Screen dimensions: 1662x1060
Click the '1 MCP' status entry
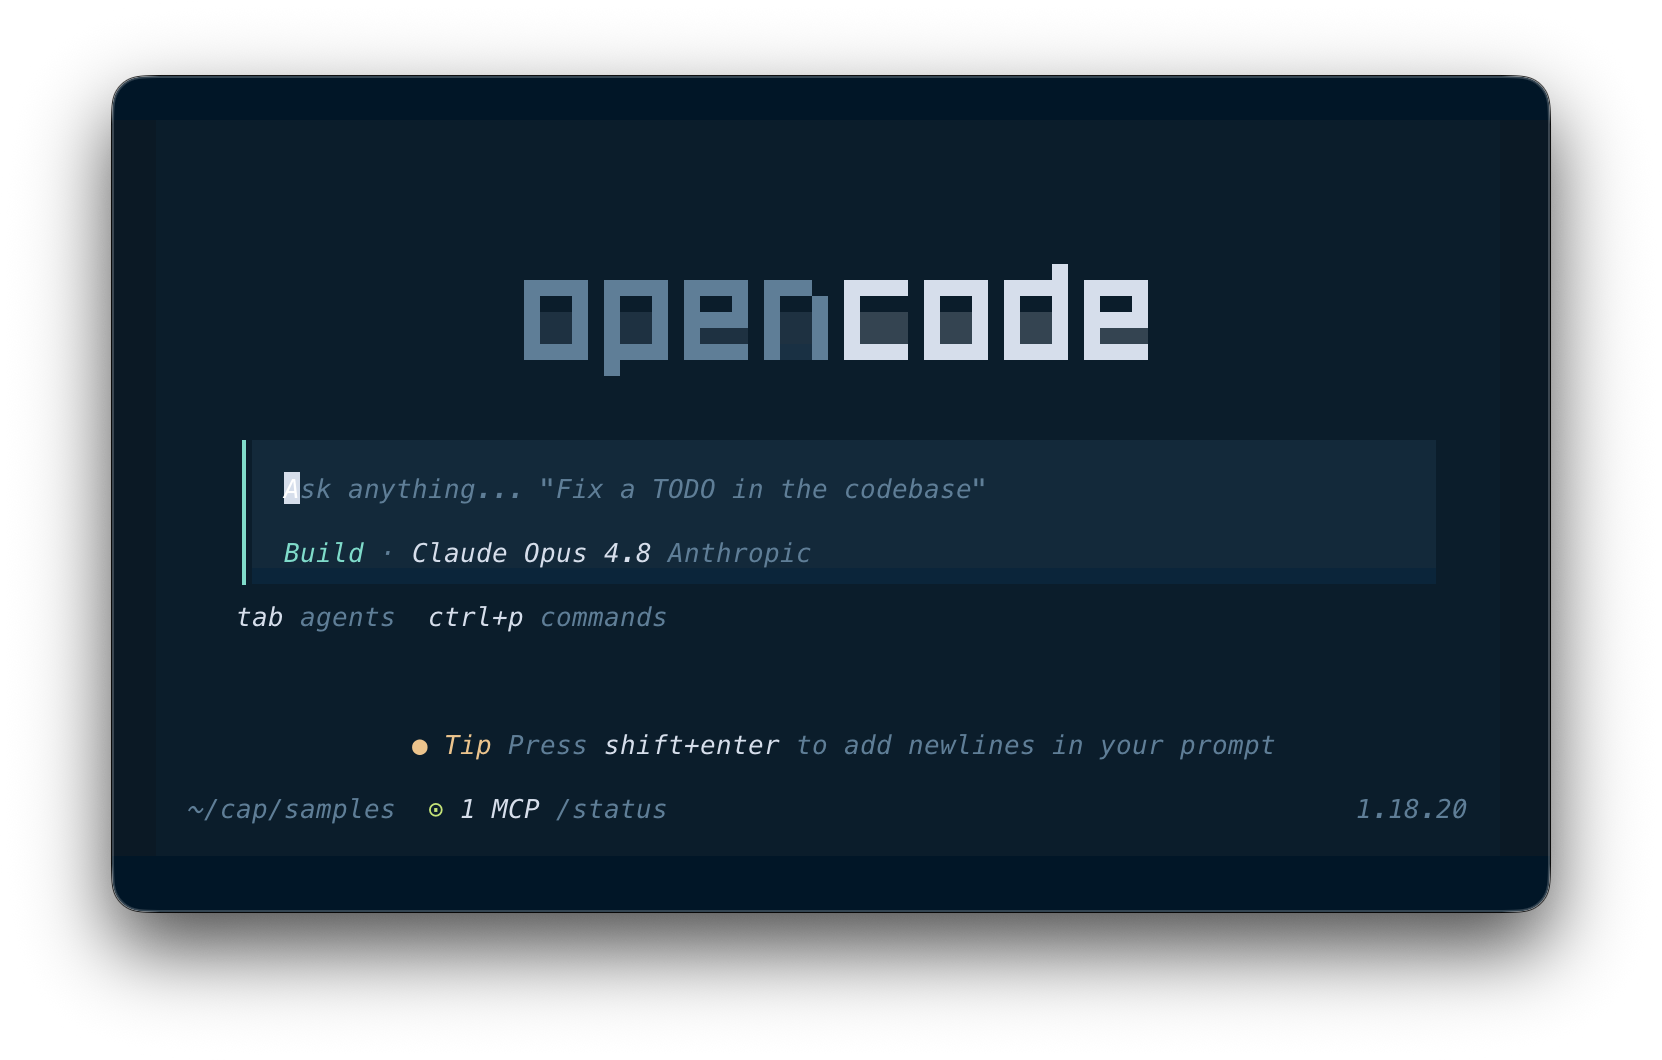click(x=499, y=809)
